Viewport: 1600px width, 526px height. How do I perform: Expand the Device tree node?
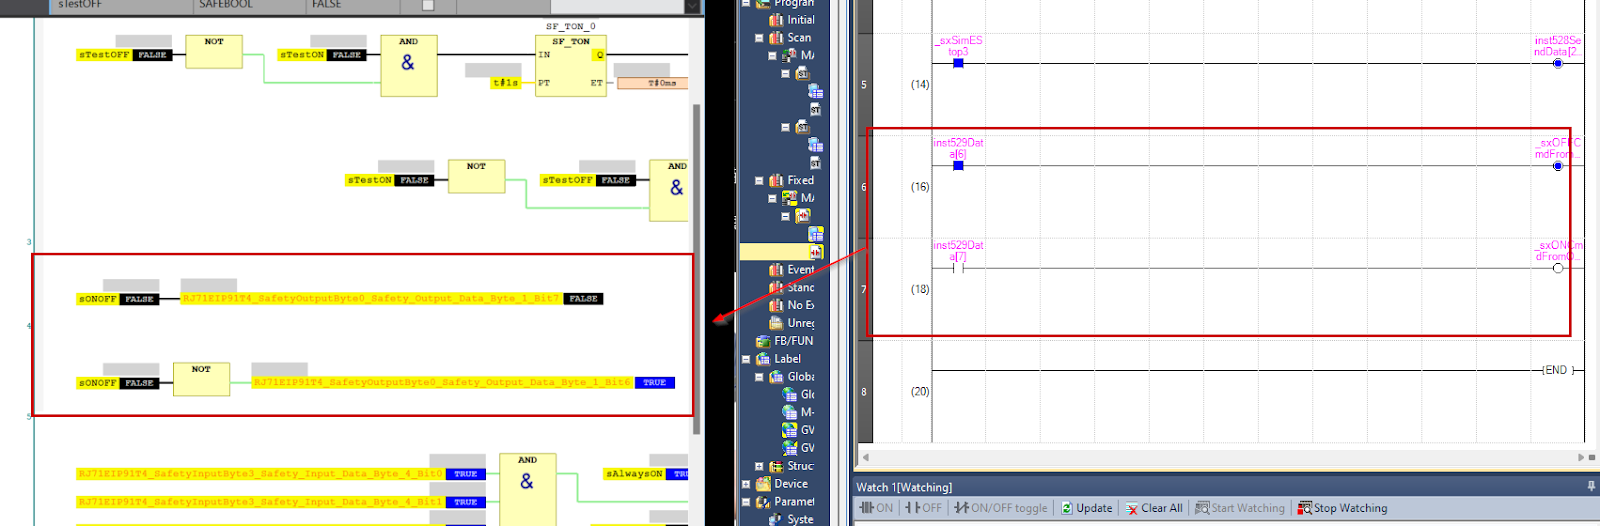click(746, 484)
